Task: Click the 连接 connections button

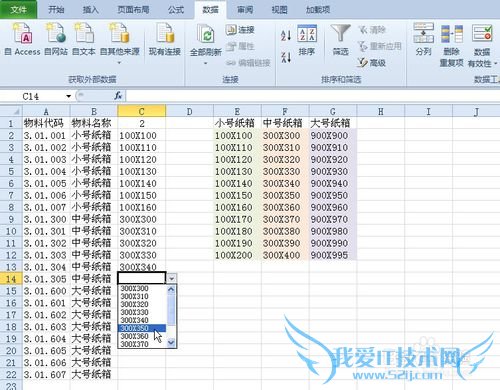Action: coord(240,30)
